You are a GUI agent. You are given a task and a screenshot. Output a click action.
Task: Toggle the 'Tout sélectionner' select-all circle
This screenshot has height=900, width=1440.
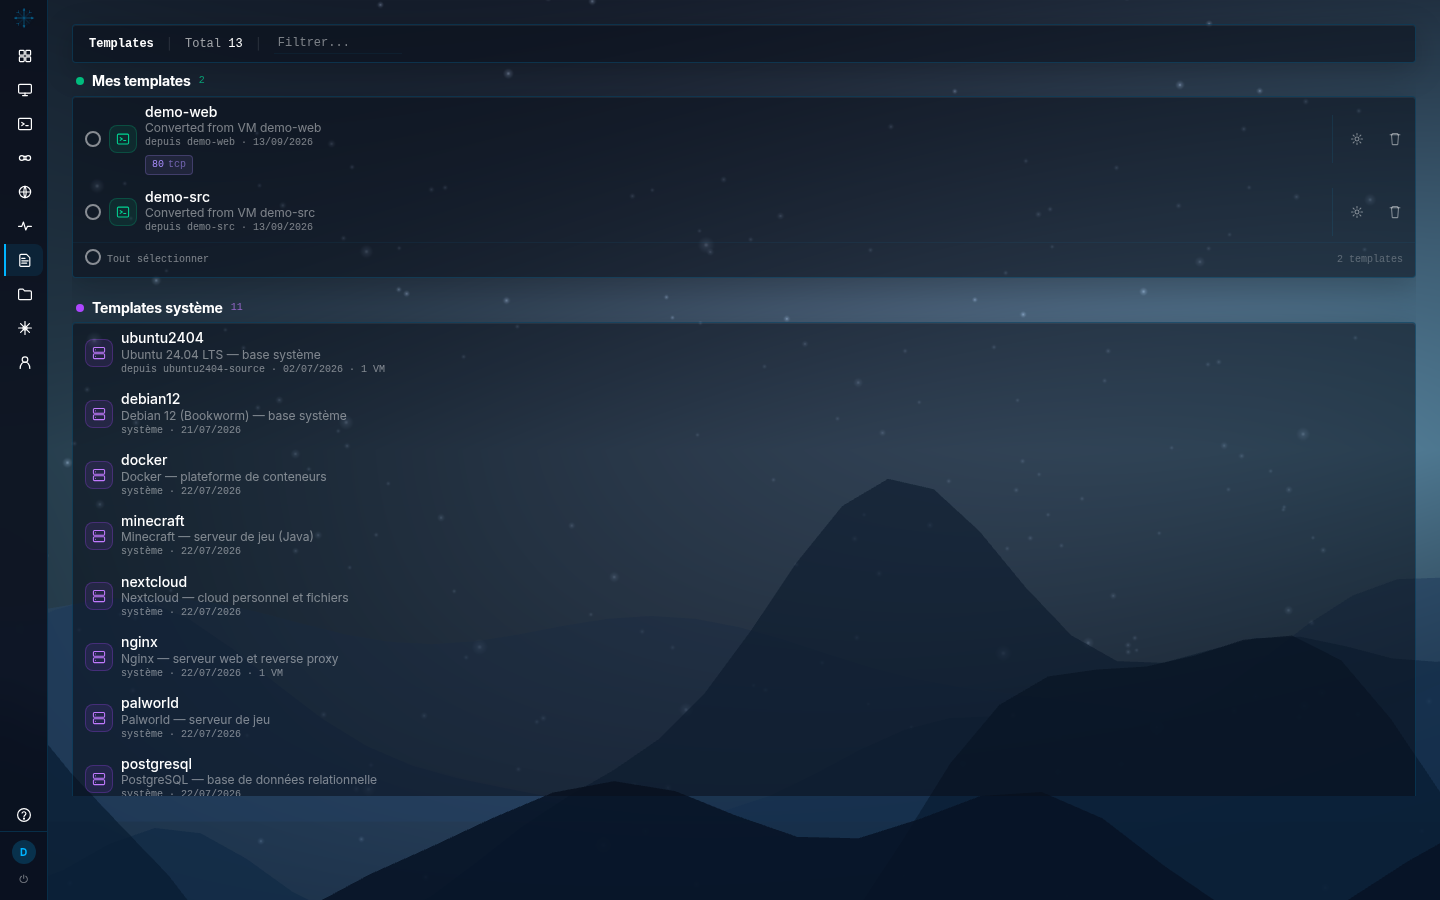pos(93,257)
